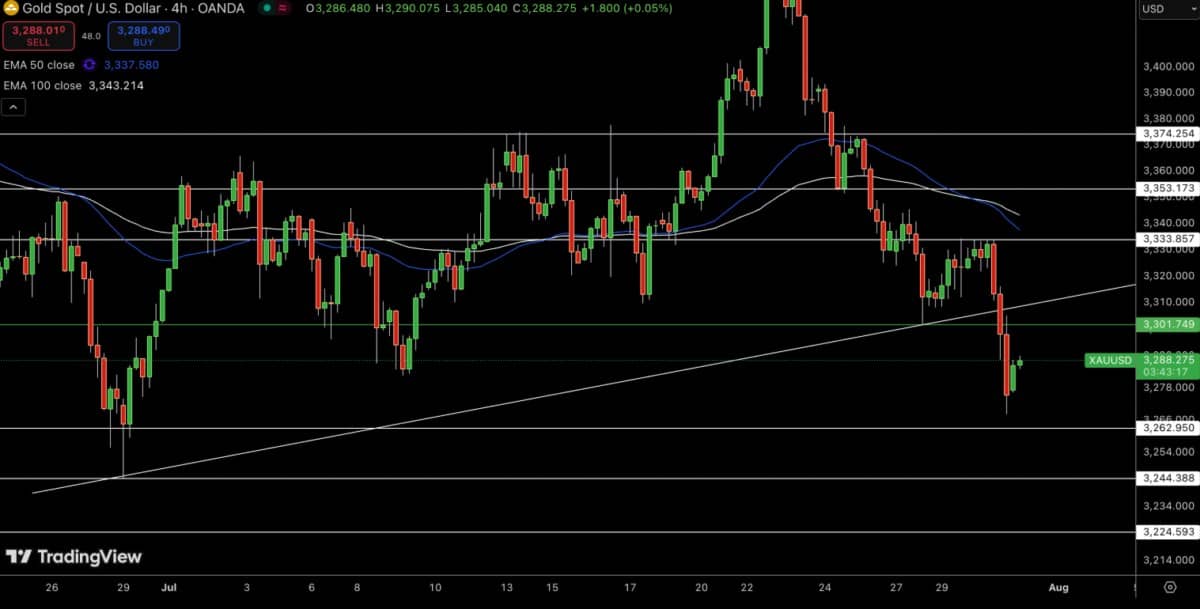Click the pink data mode indicator icon

pyautogui.click(x=283, y=8)
